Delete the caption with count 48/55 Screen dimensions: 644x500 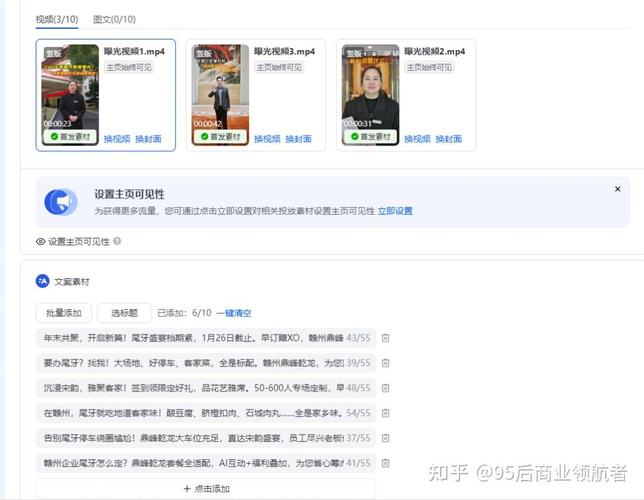coord(385,388)
